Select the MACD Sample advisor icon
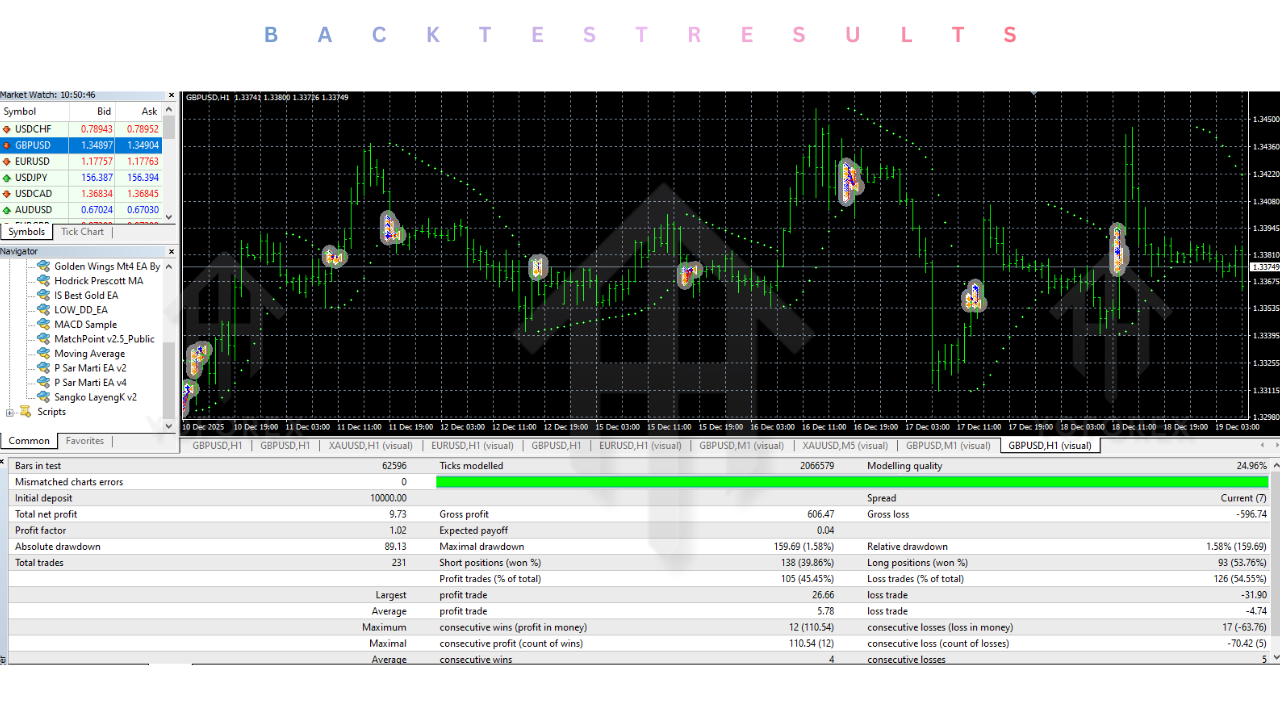This screenshot has width=1280, height=720. click(x=43, y=325)
